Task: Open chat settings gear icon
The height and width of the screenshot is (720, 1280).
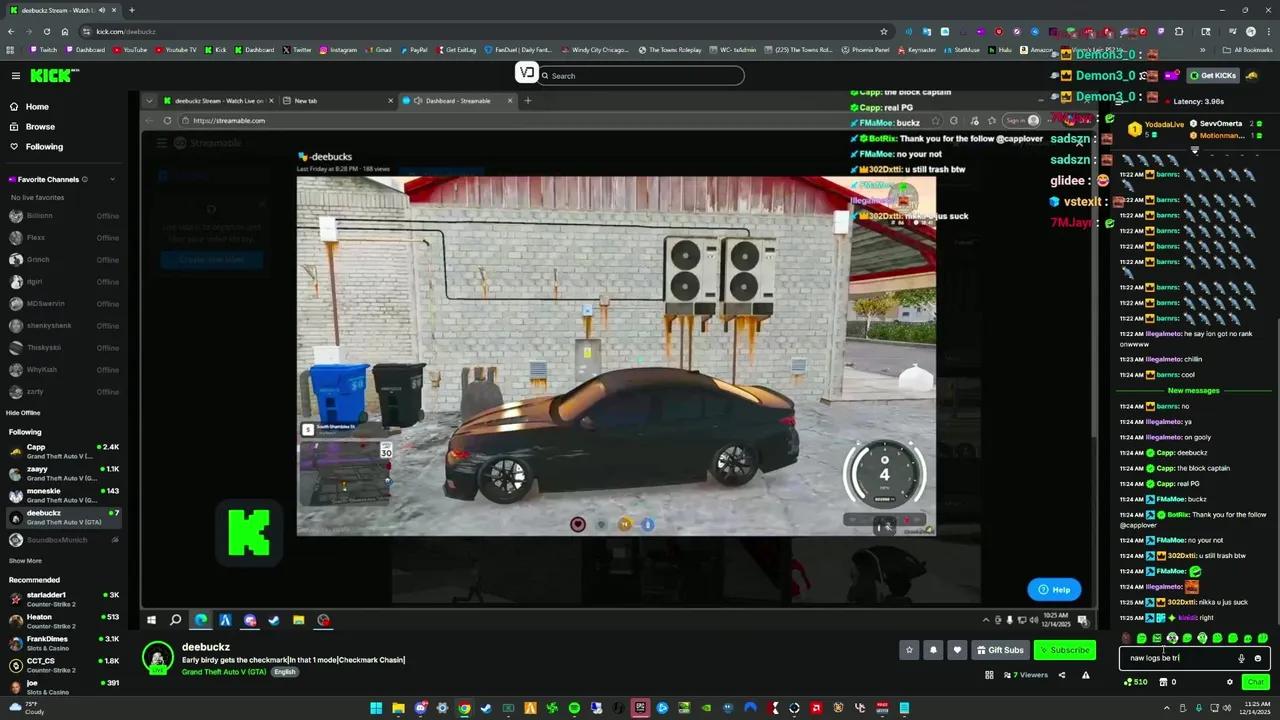Action: 1230,682
